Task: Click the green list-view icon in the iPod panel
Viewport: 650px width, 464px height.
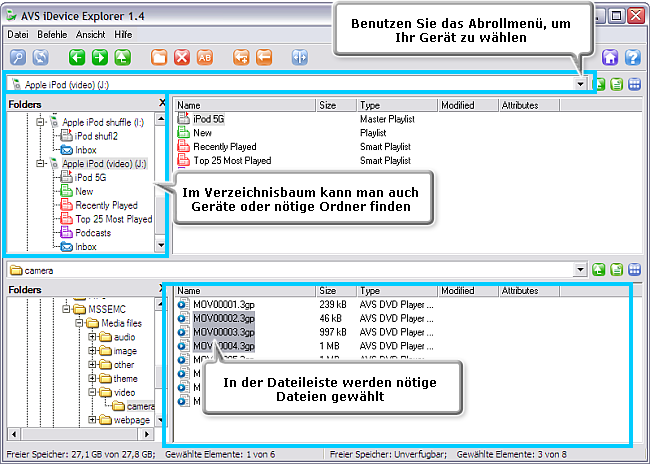Action: point(617,85)
